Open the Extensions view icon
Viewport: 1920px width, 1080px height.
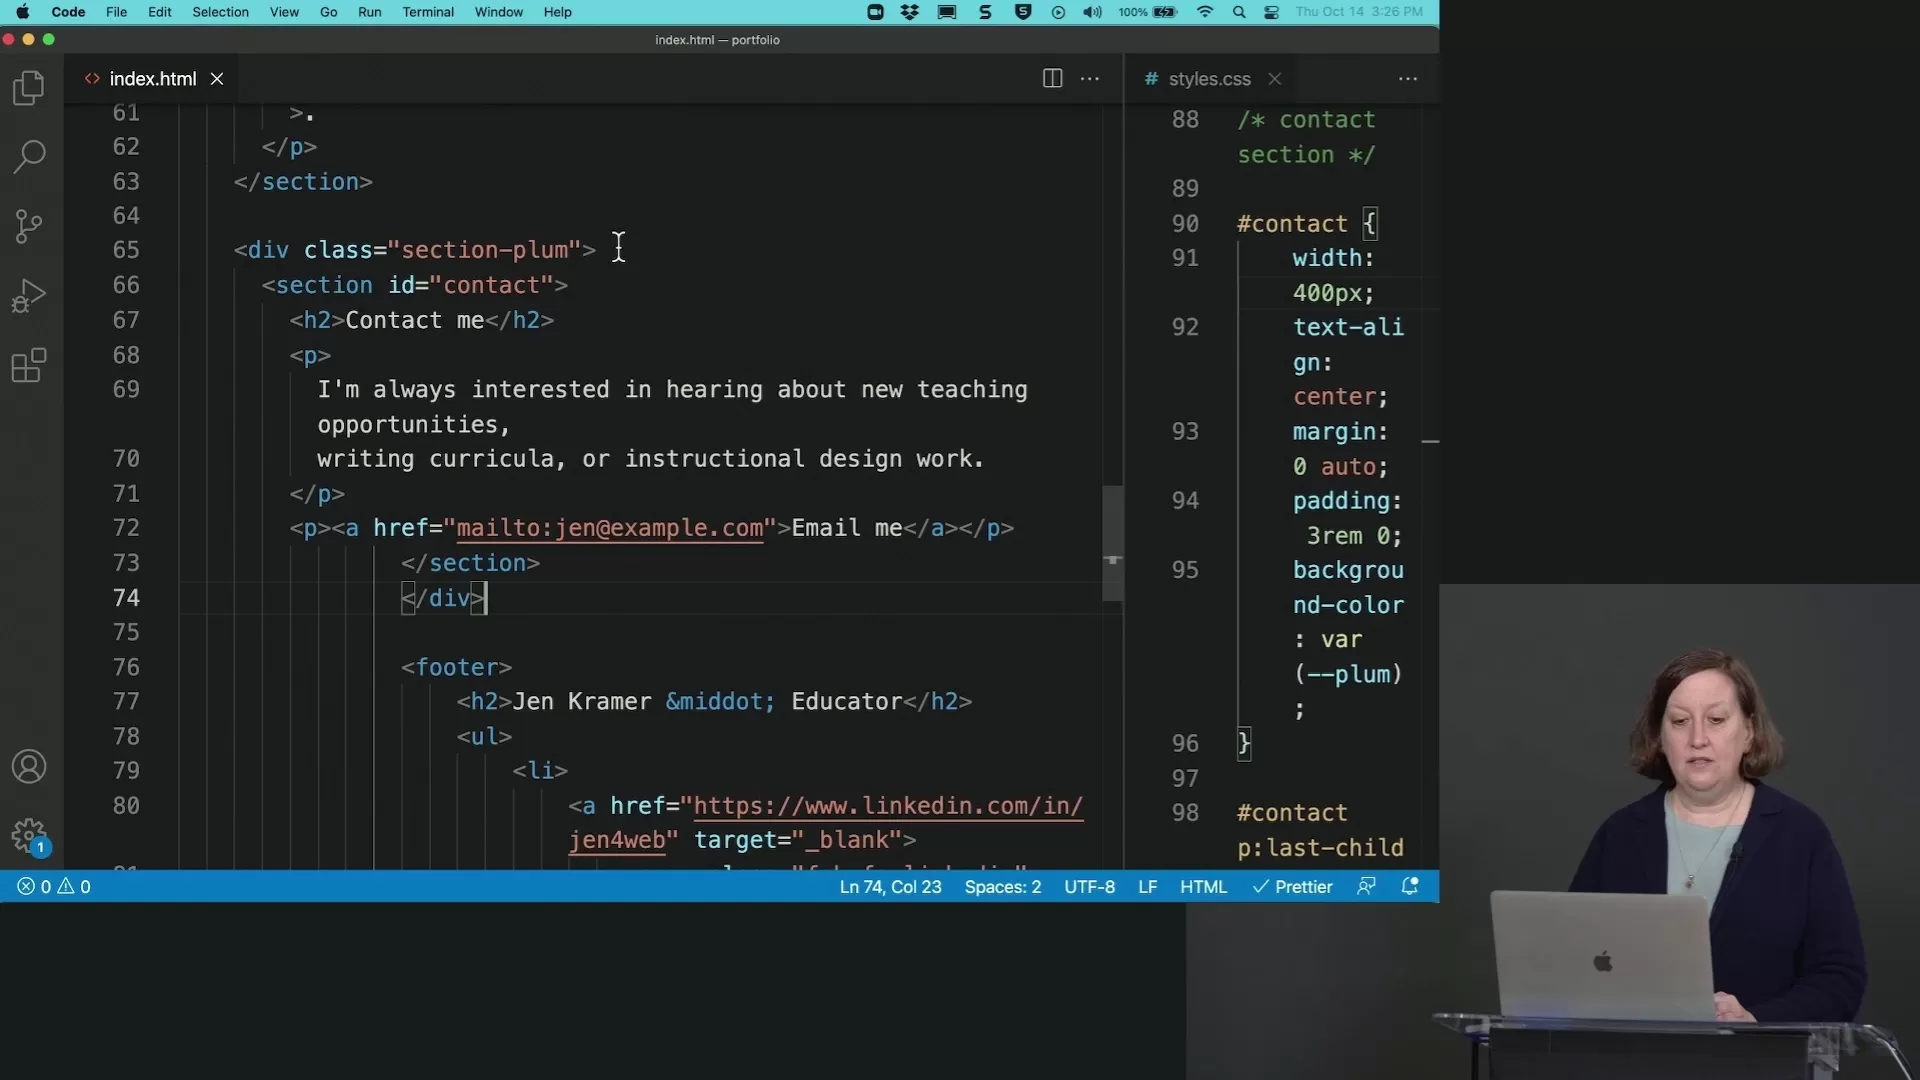29,365
